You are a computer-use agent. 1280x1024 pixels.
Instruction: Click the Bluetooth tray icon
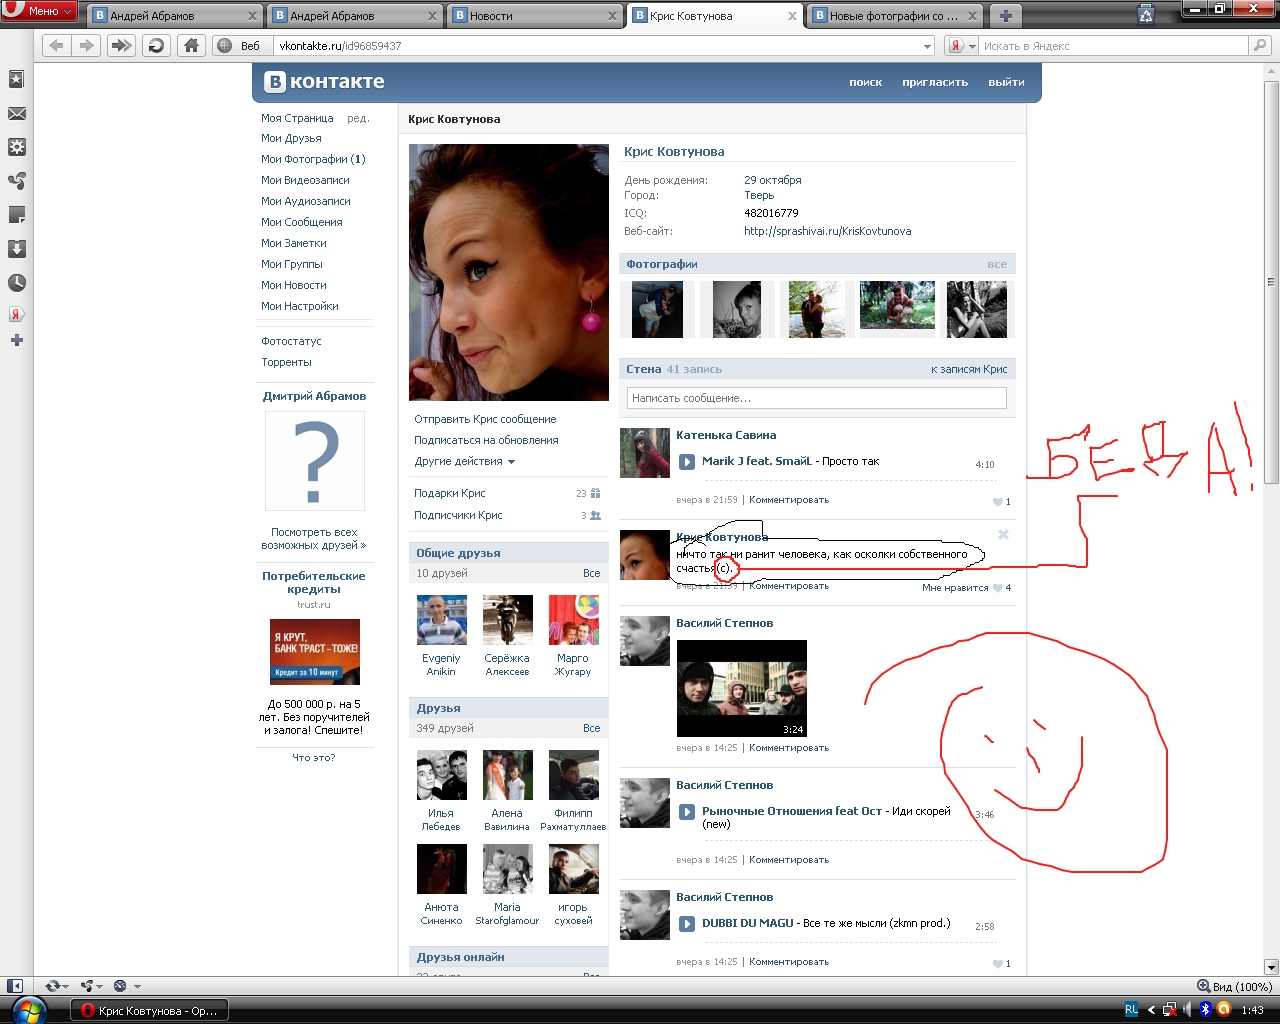[1205, 1009]
